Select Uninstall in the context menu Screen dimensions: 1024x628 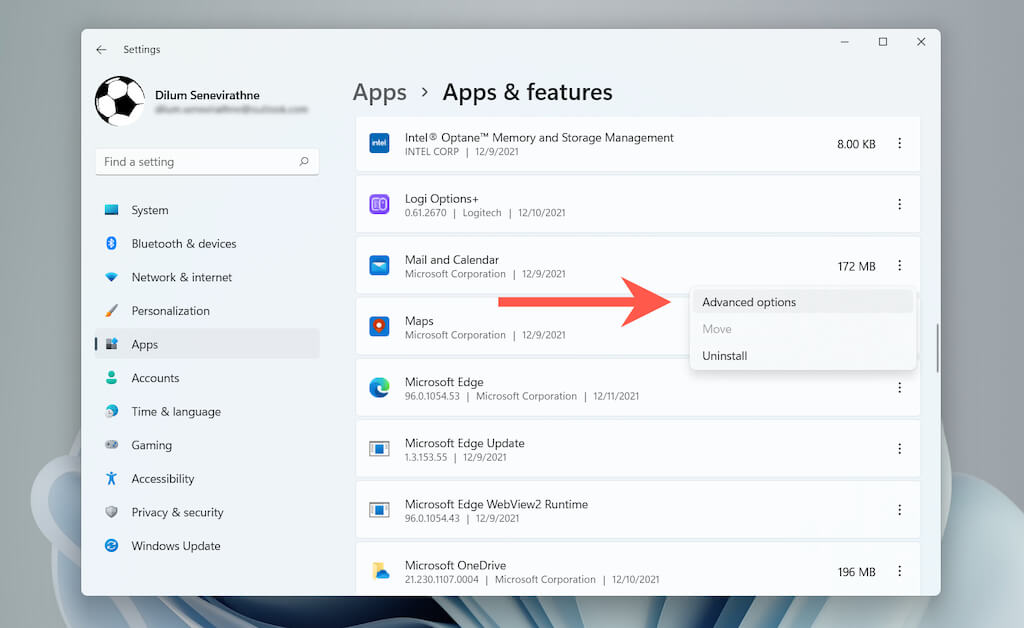725,356
